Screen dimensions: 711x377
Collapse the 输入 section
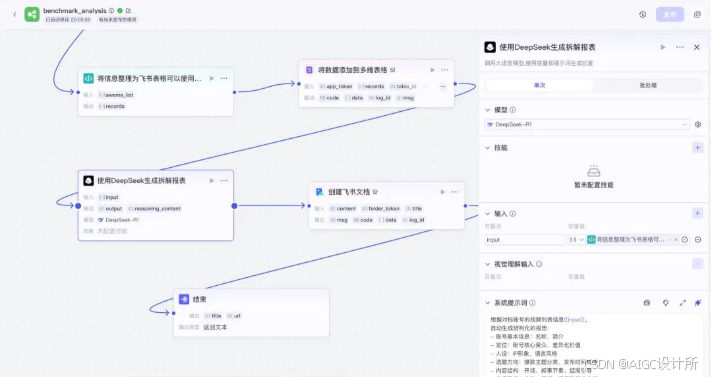(x=488, y=214)
